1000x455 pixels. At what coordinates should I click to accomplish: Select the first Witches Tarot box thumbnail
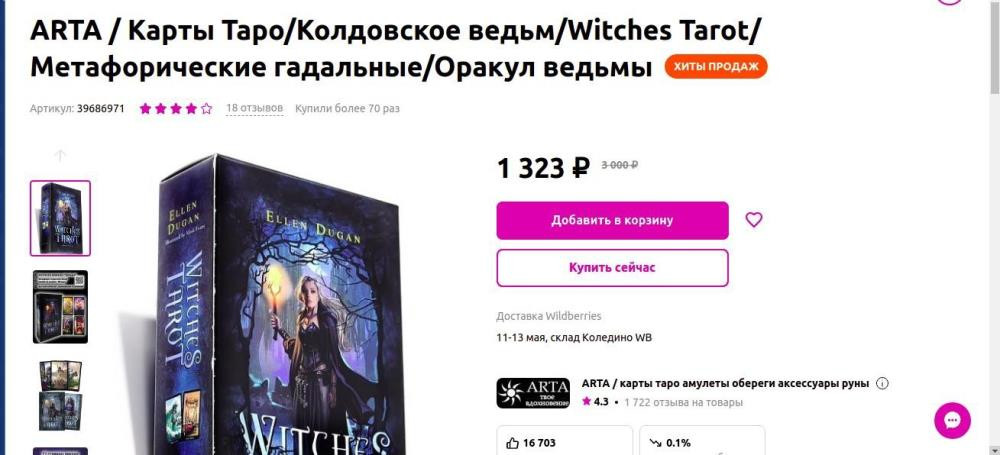click(x=61, y=218)
